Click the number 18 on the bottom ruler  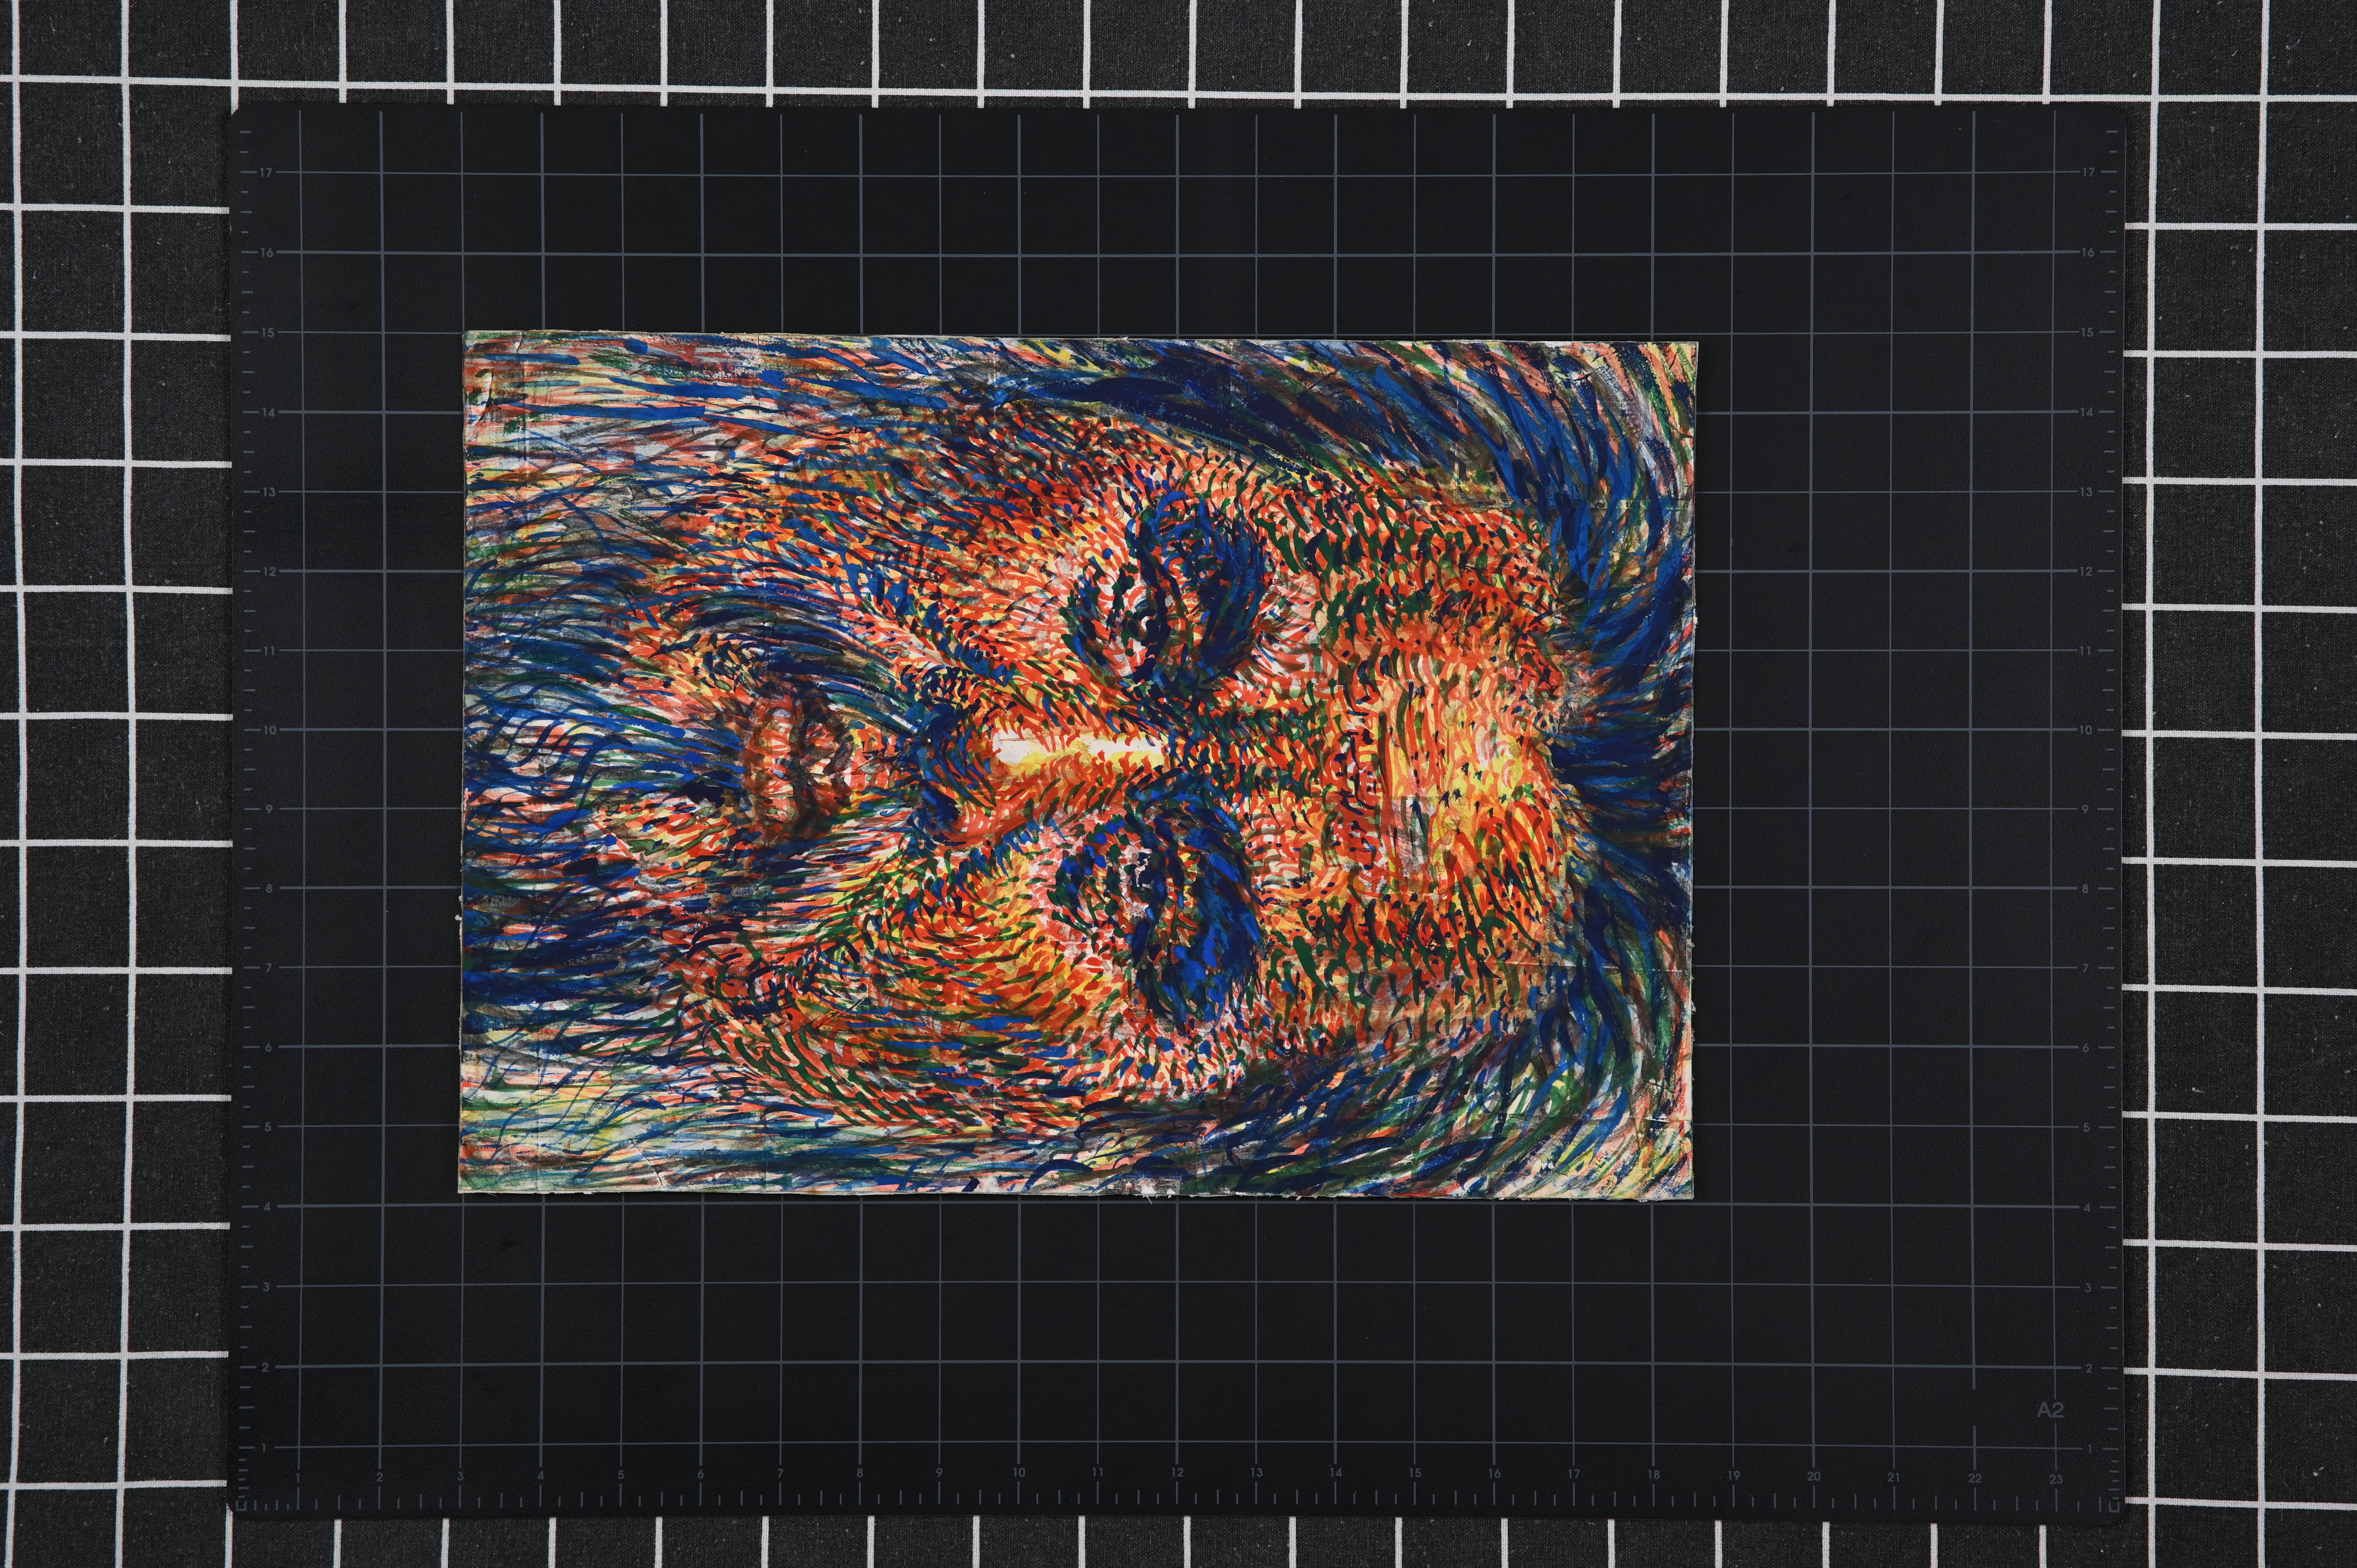click(x=1654, y=1475)
